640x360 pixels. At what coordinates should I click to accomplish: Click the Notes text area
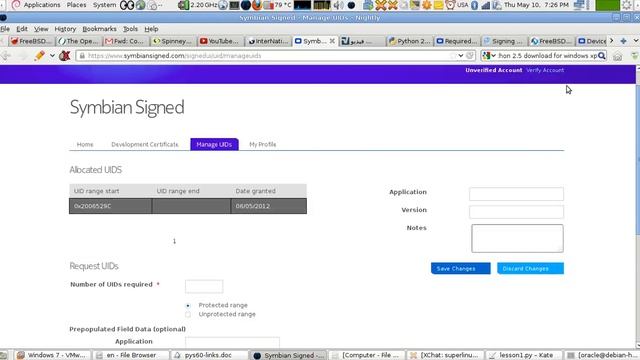click(x=517, y=238)
